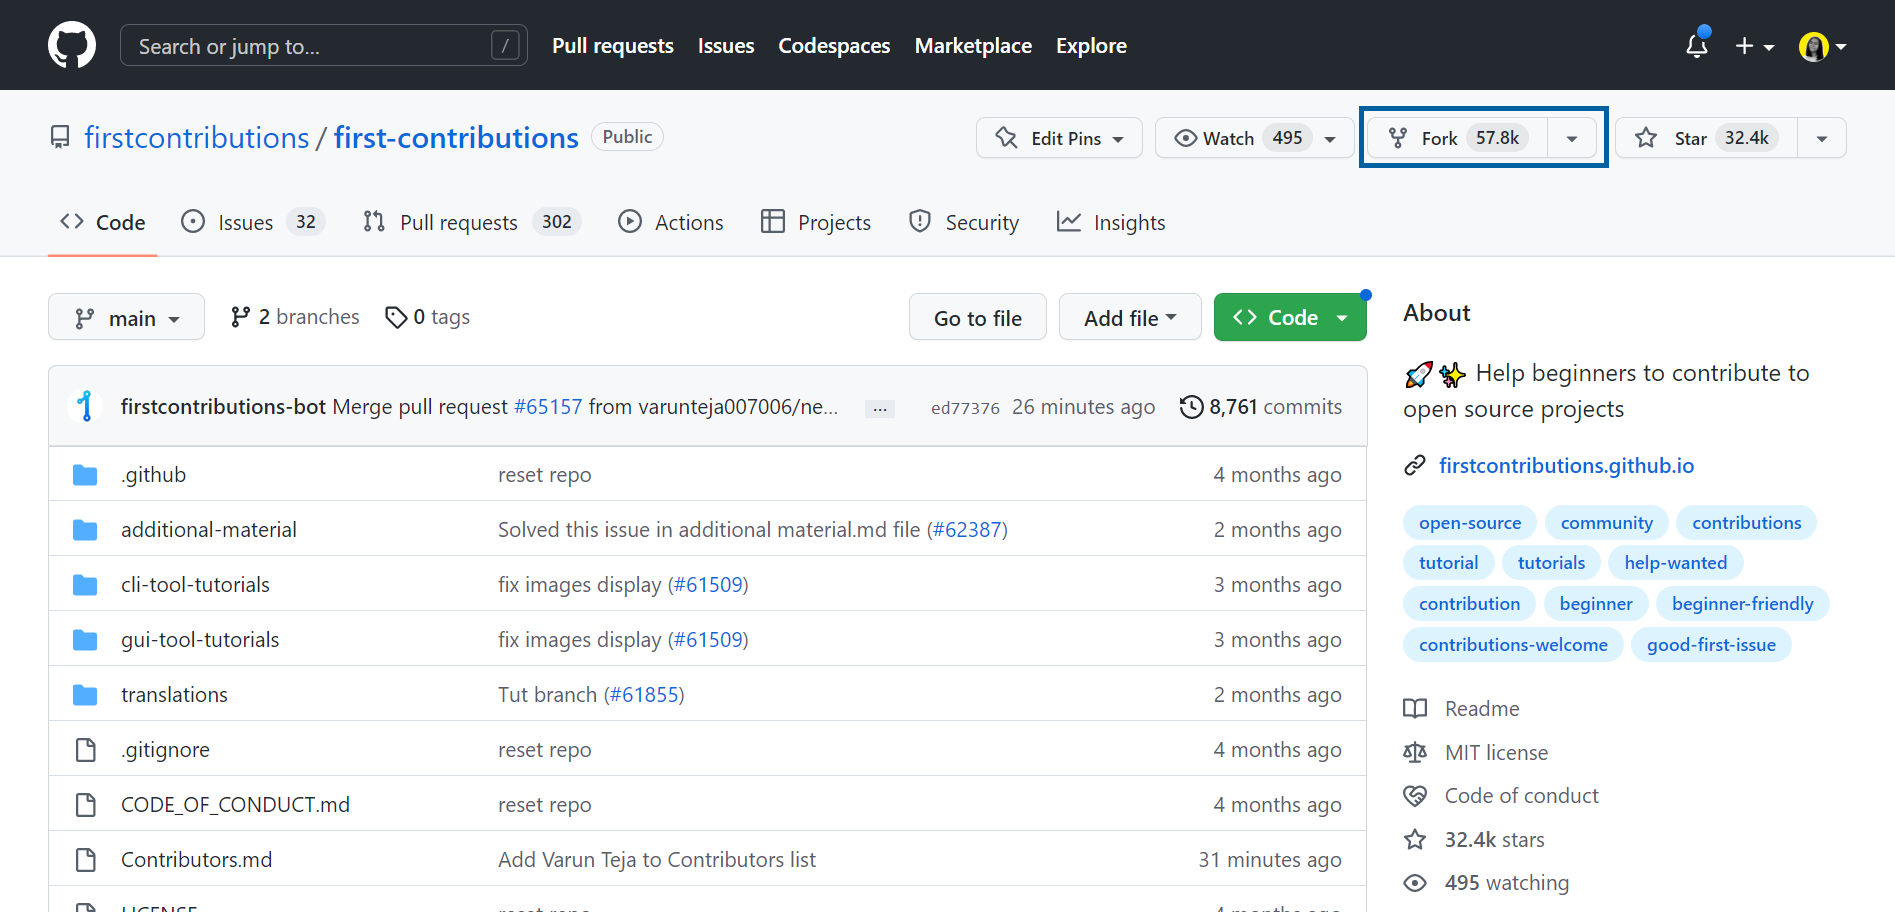Image resolution: width=1895 pixels, height=912 pixels.
Task: Expand the Watch options caret
Action: [1331, 138]
